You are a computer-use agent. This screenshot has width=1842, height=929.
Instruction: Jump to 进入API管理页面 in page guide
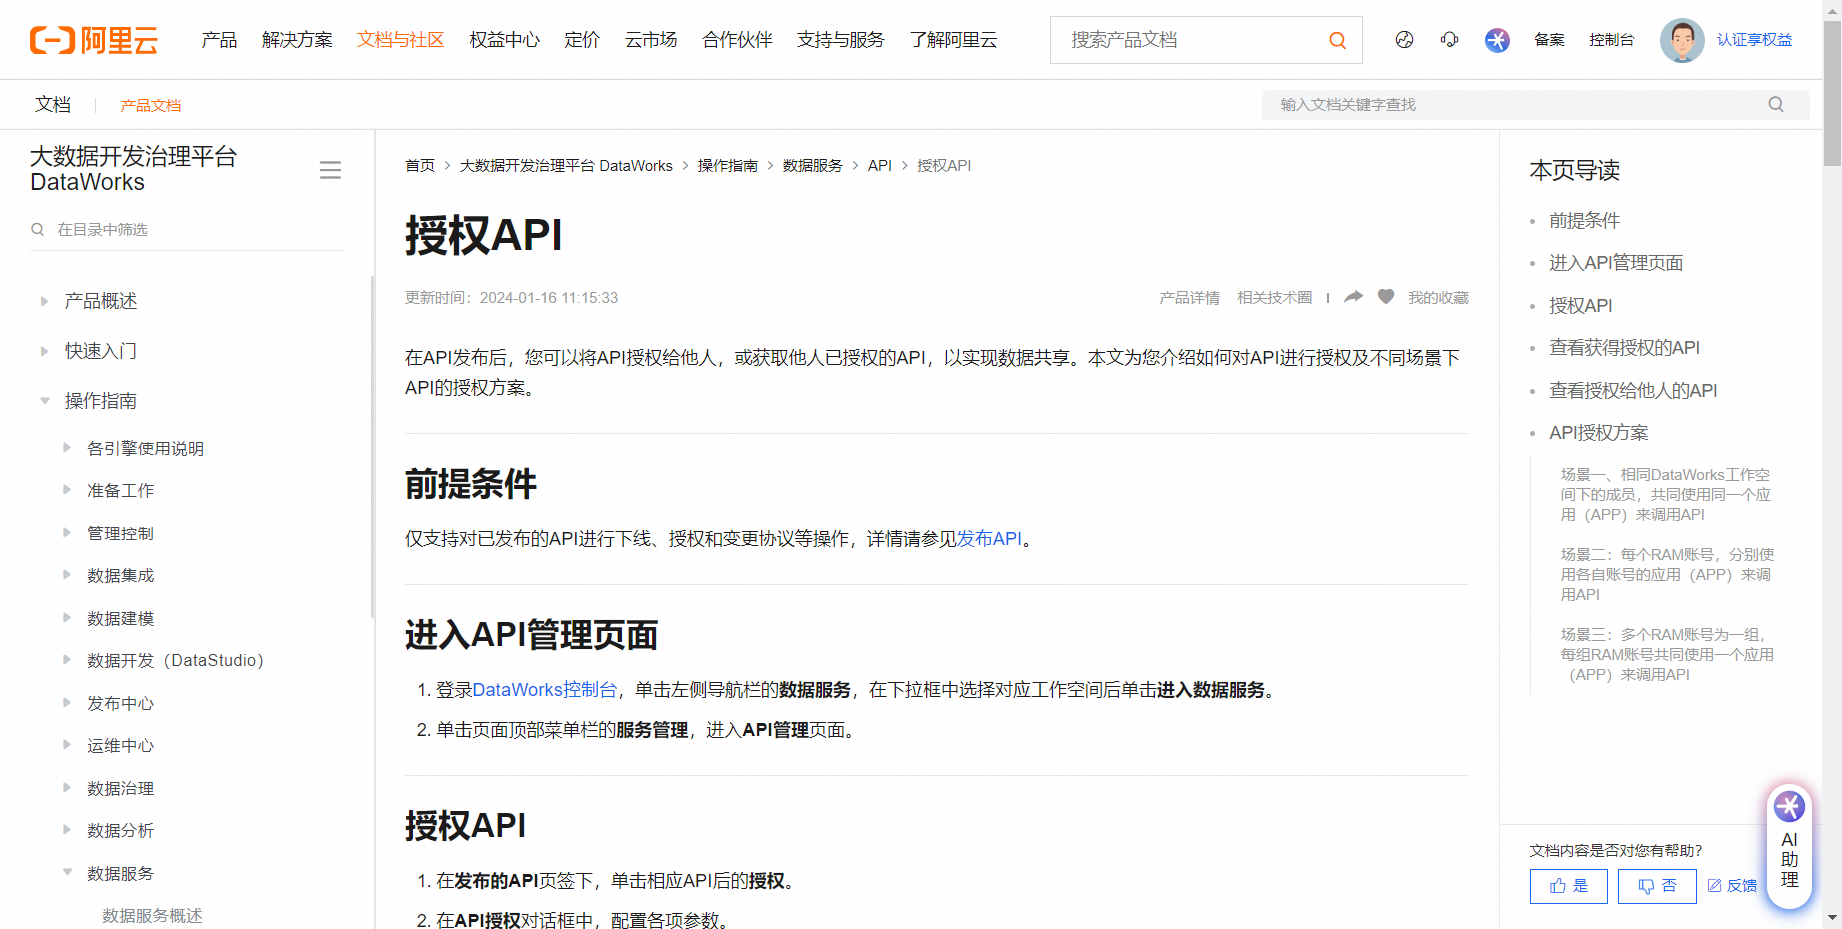point(1616,263)
